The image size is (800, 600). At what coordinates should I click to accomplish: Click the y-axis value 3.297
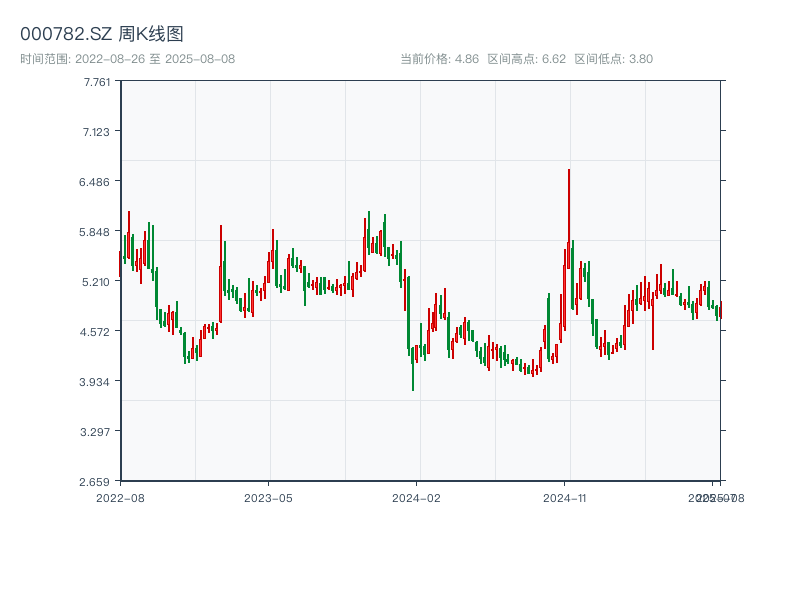pyautogui.click(x=95, y=432)
